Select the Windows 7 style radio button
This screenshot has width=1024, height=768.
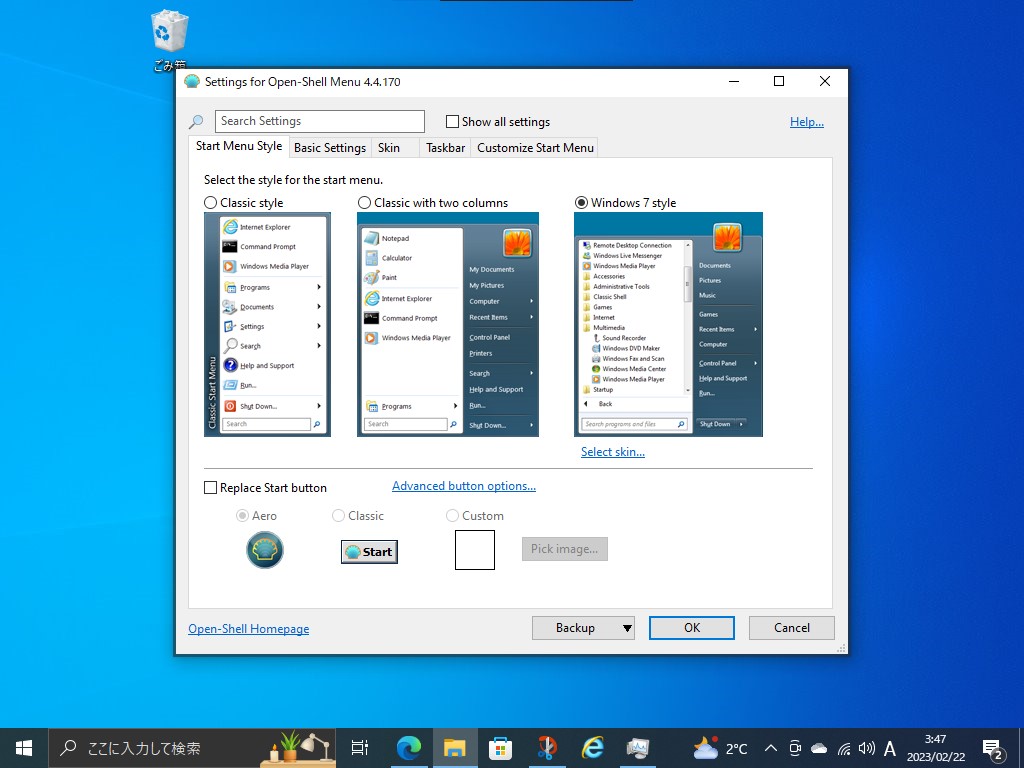[x=581, y=202]
